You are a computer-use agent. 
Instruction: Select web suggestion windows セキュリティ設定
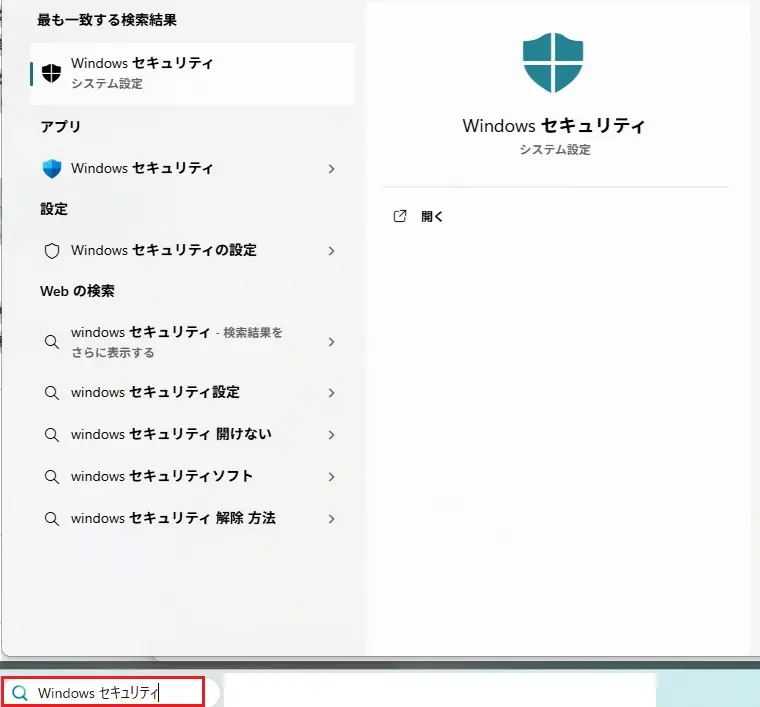(x=192, y=393)
